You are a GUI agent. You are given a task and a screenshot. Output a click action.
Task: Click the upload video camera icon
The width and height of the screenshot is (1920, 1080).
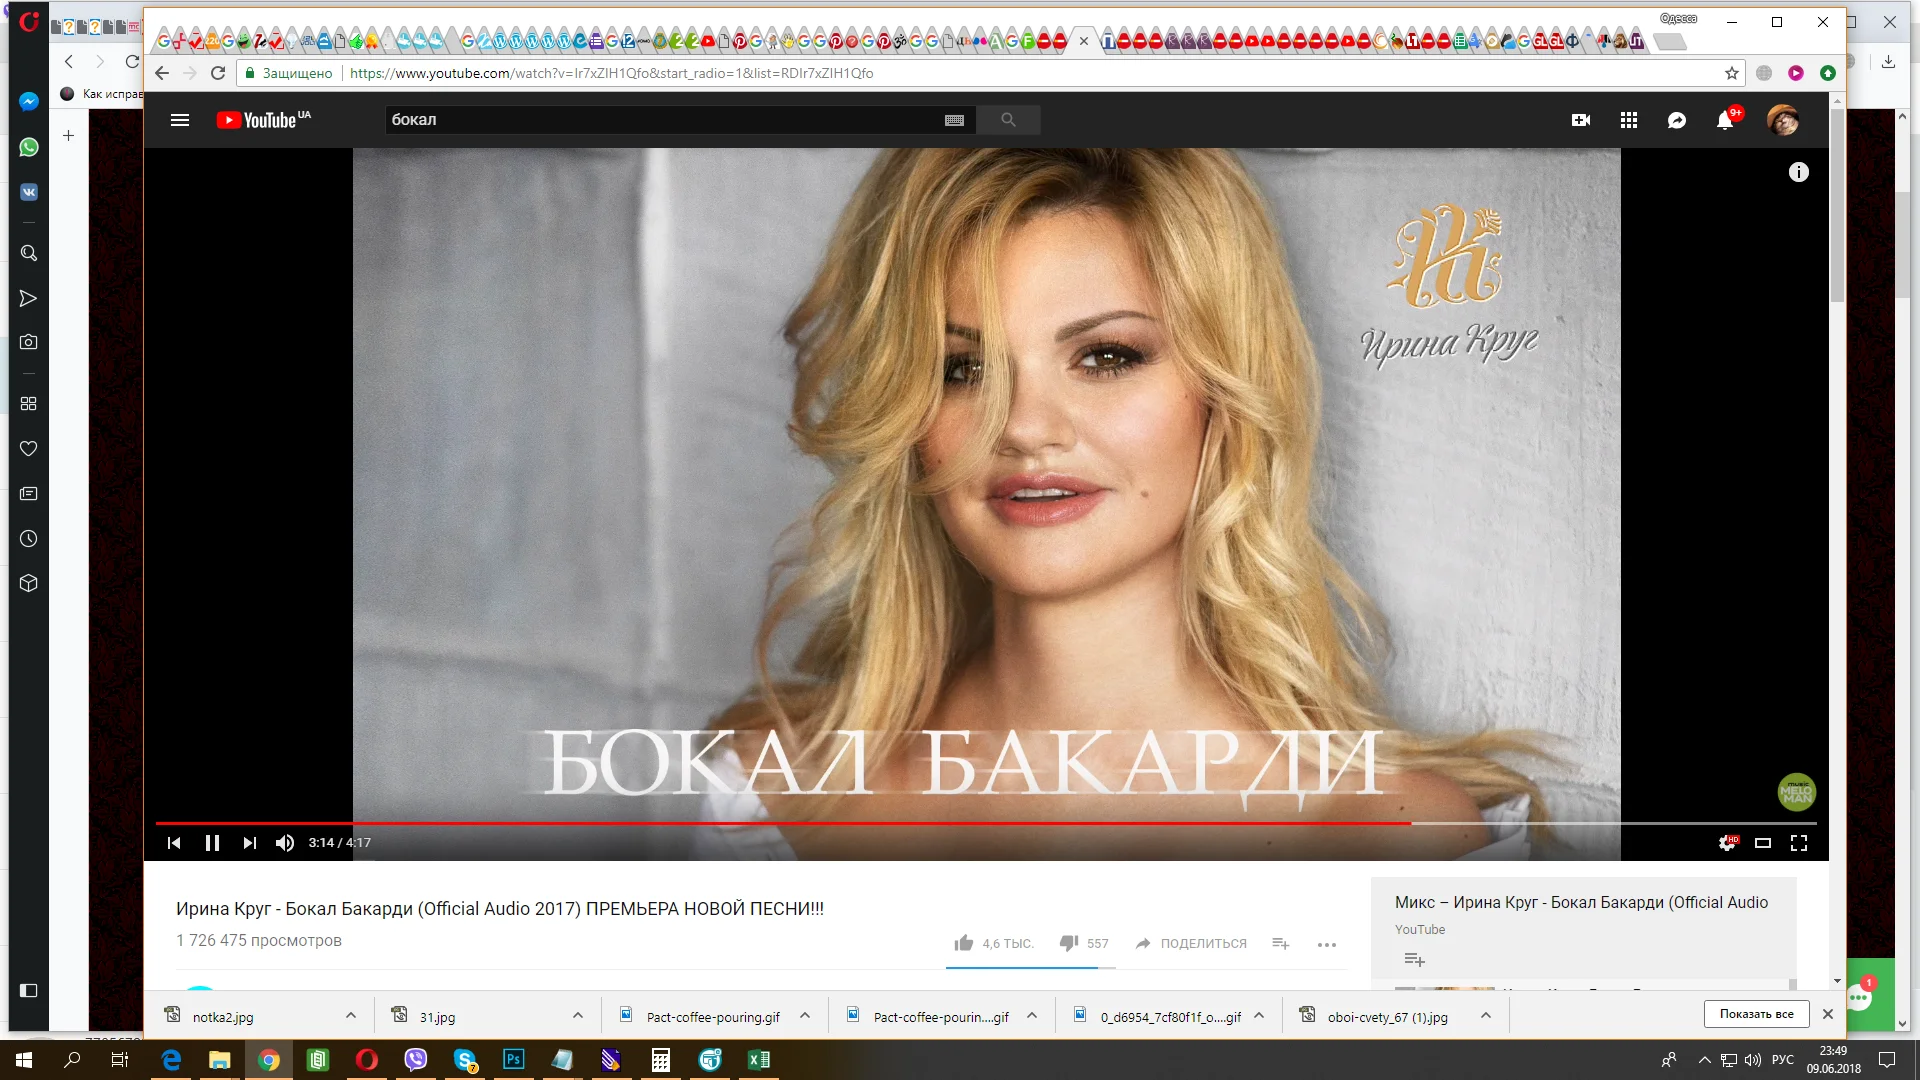tap(1580, 120)
